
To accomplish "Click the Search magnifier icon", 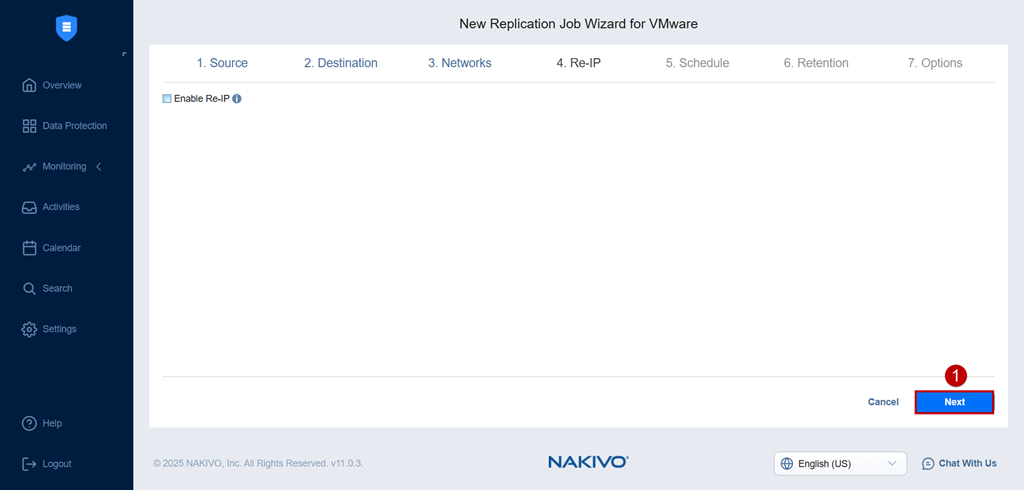I will point(29,289).
